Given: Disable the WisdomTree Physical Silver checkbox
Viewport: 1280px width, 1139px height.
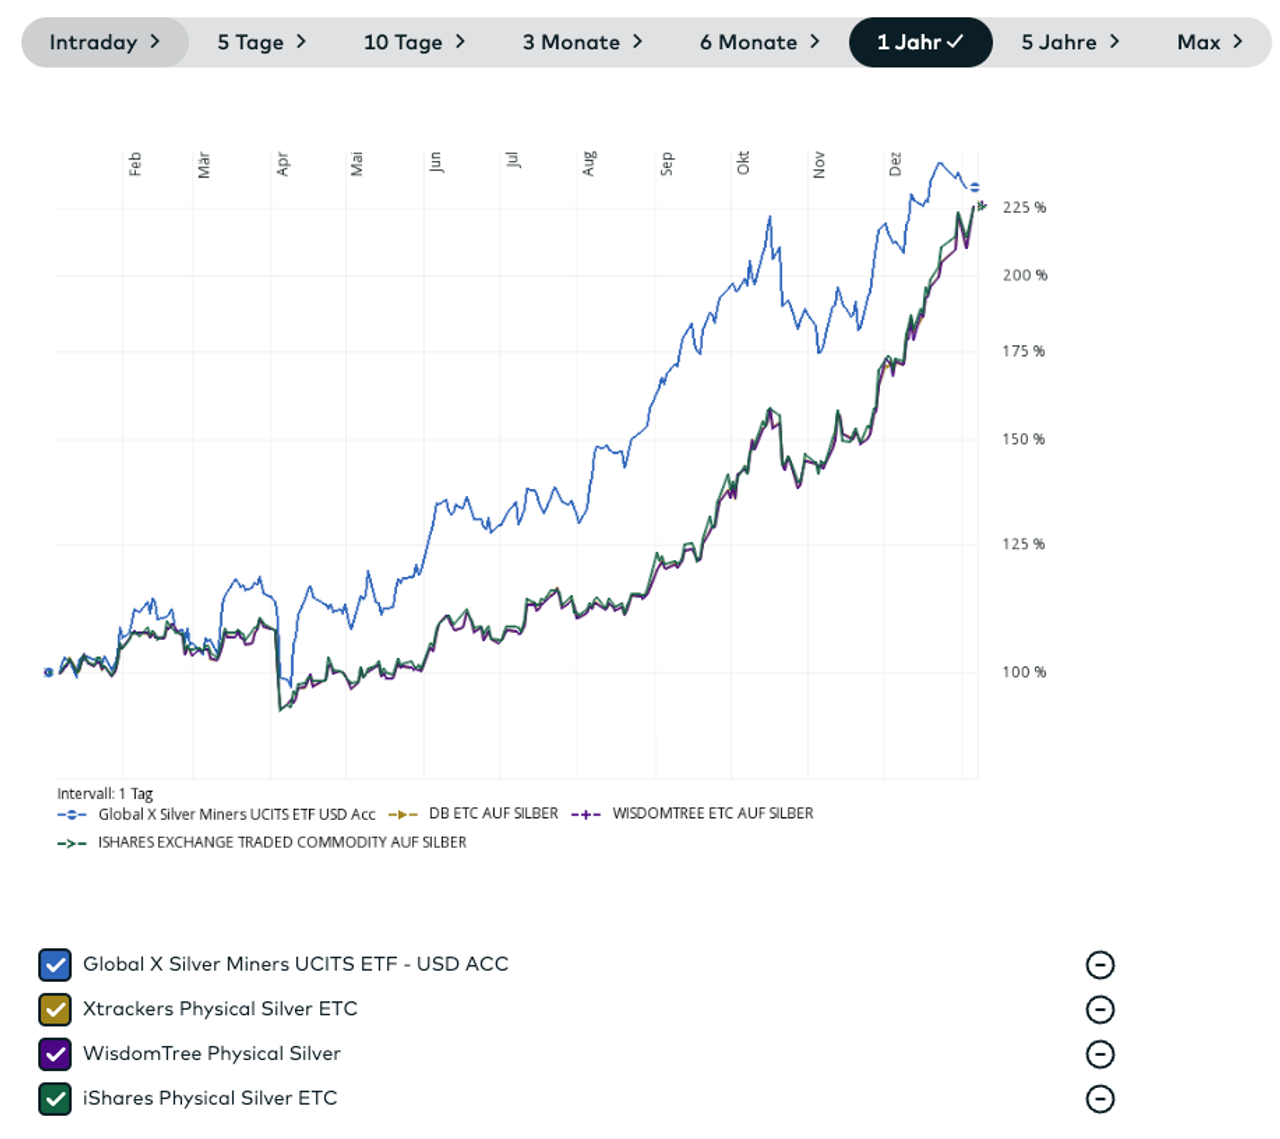Looking at the screenshot, I should [x=55, y=1054].
